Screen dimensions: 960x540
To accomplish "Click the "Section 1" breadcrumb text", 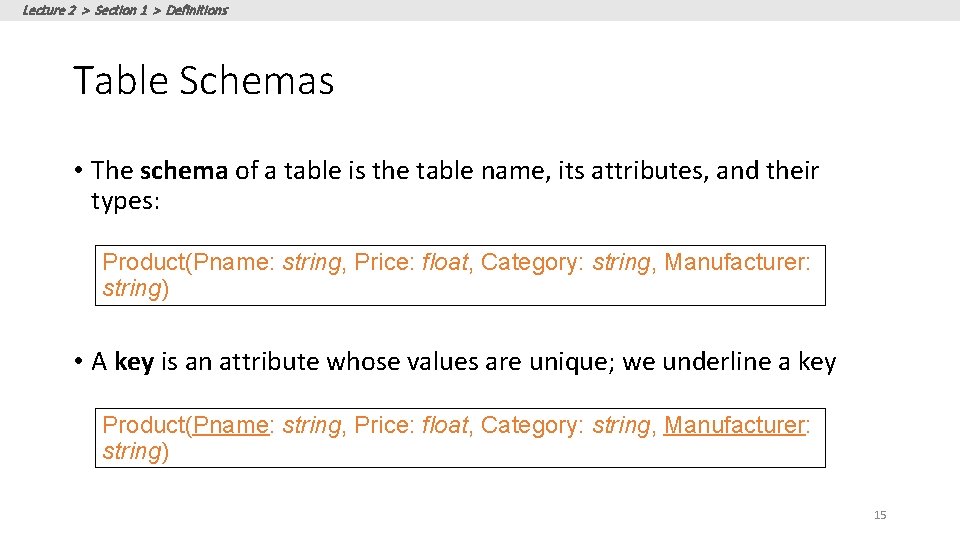I will tap(121, 10).
